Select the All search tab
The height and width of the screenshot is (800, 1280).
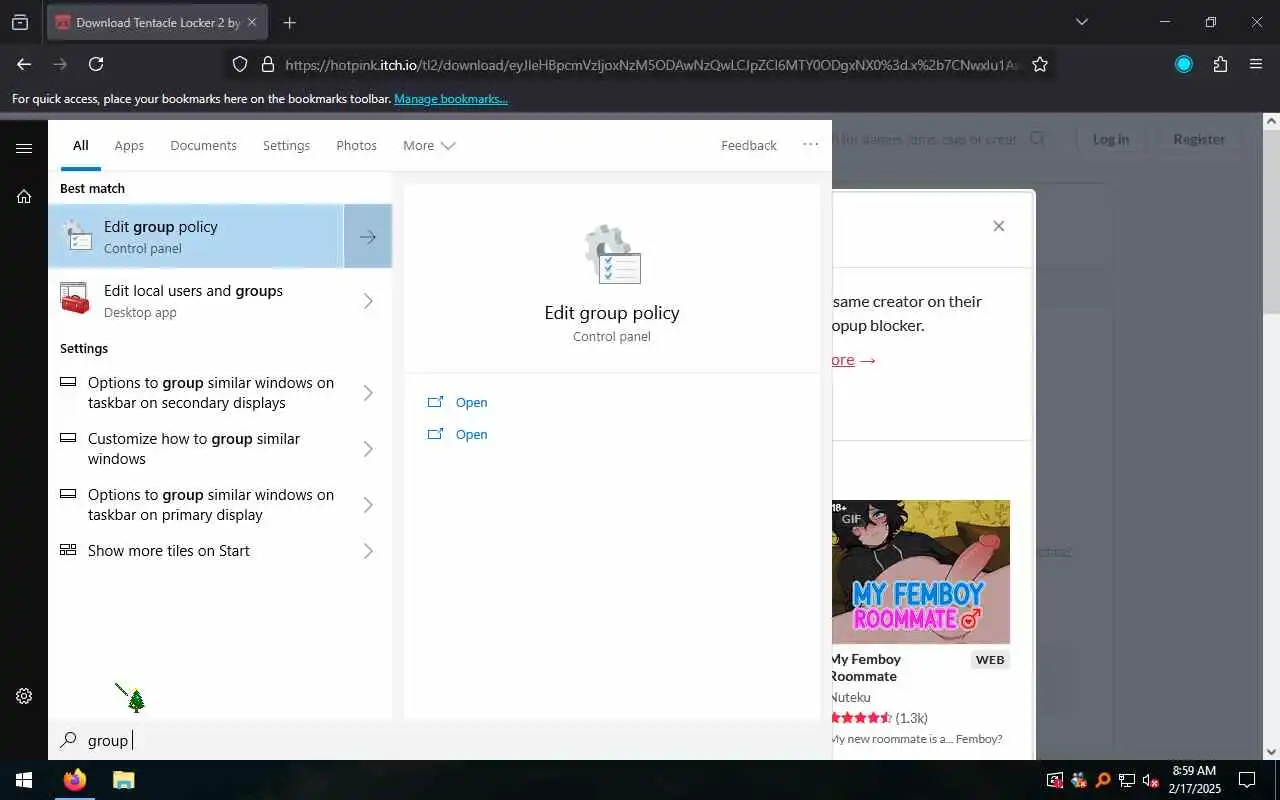(81, 145)
